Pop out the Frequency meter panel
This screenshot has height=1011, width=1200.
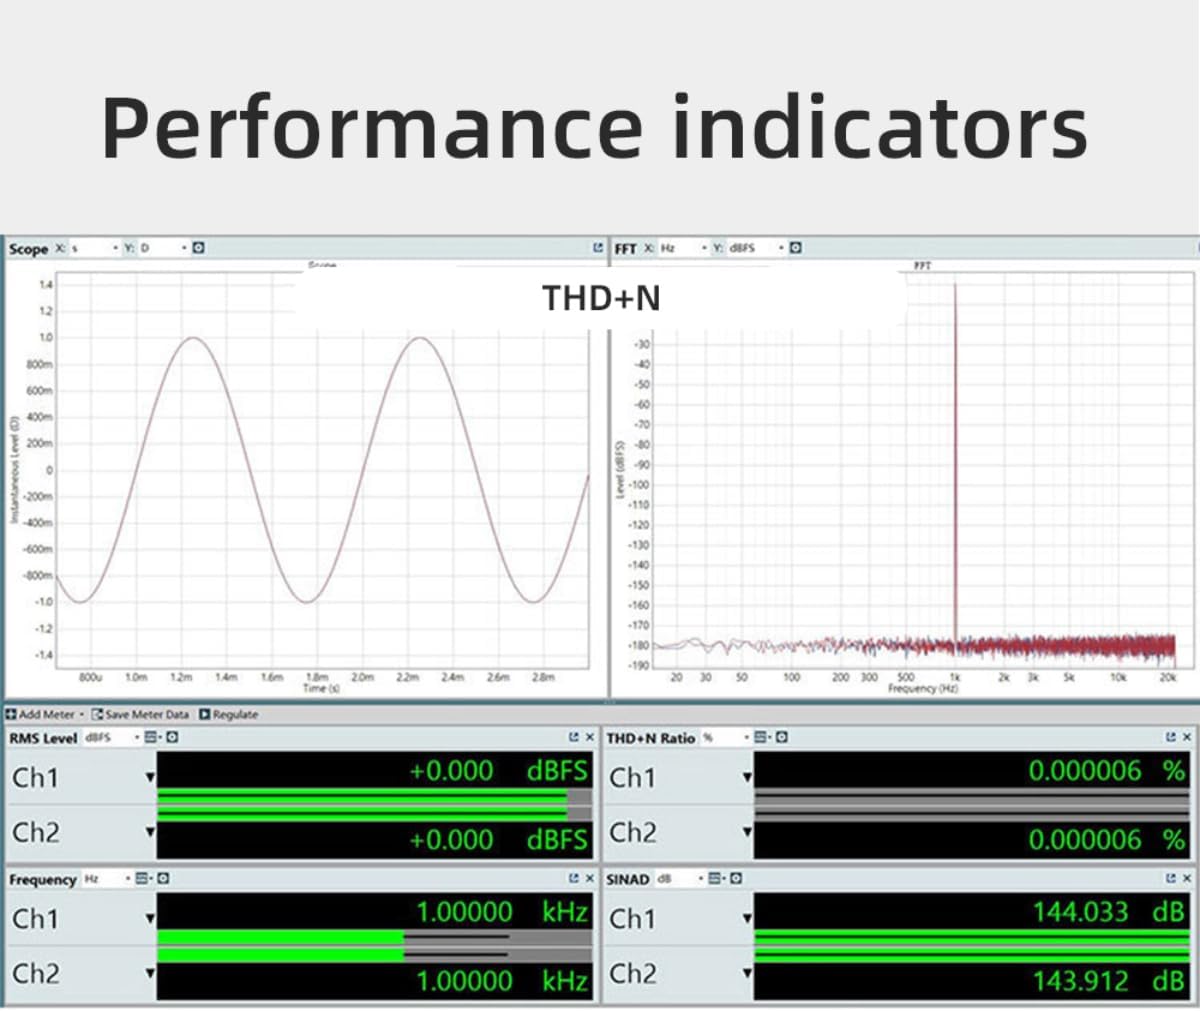click(574, 879)
